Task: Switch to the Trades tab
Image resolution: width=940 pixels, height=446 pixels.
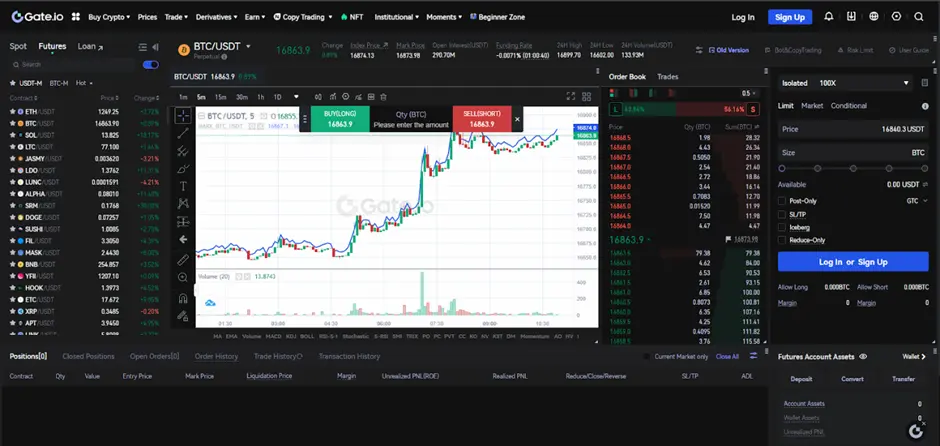Action: [x=668, y=77]
